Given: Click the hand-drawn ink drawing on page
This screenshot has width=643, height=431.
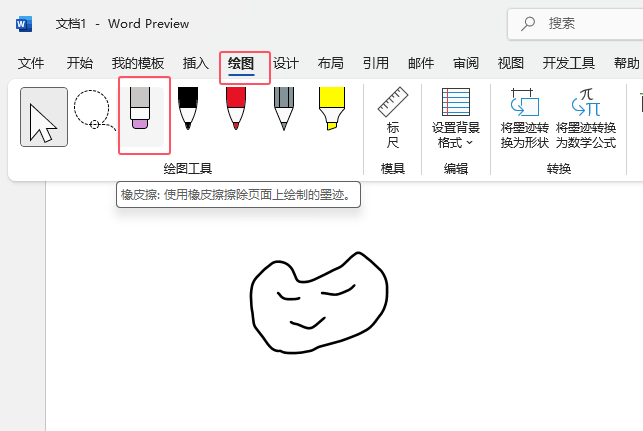Looking at the screenshot, I should pyautogui.click(x=319, y=303).
